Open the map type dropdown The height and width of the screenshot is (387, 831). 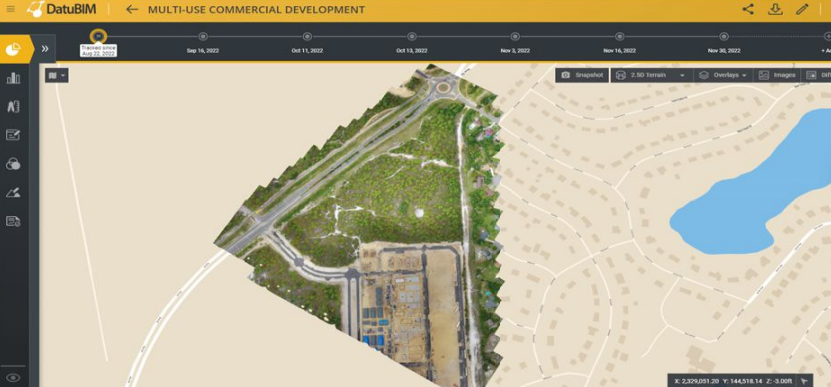[57, 75]
